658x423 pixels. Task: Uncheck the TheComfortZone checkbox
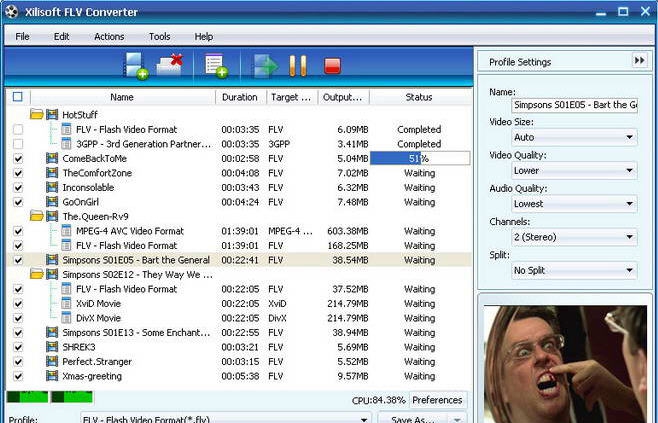click(18, 173)
